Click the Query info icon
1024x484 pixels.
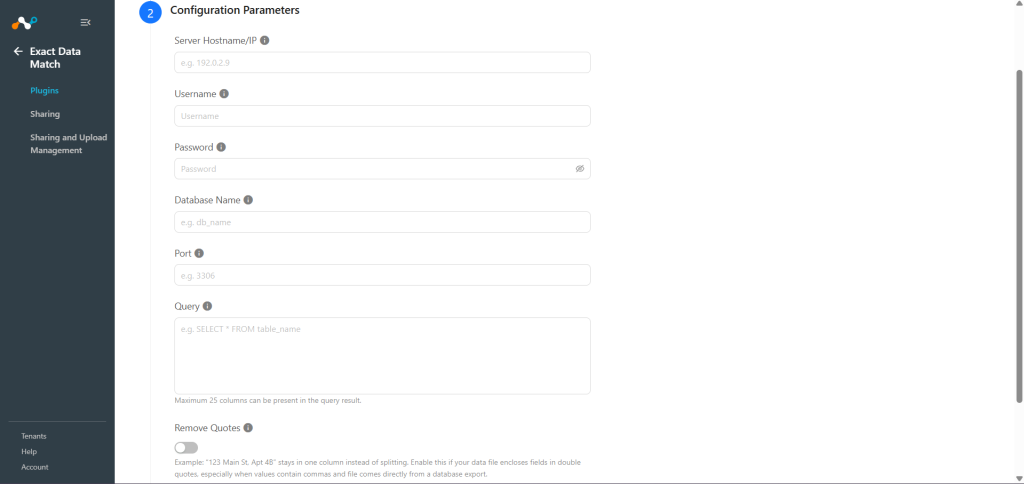click(208, 306)
